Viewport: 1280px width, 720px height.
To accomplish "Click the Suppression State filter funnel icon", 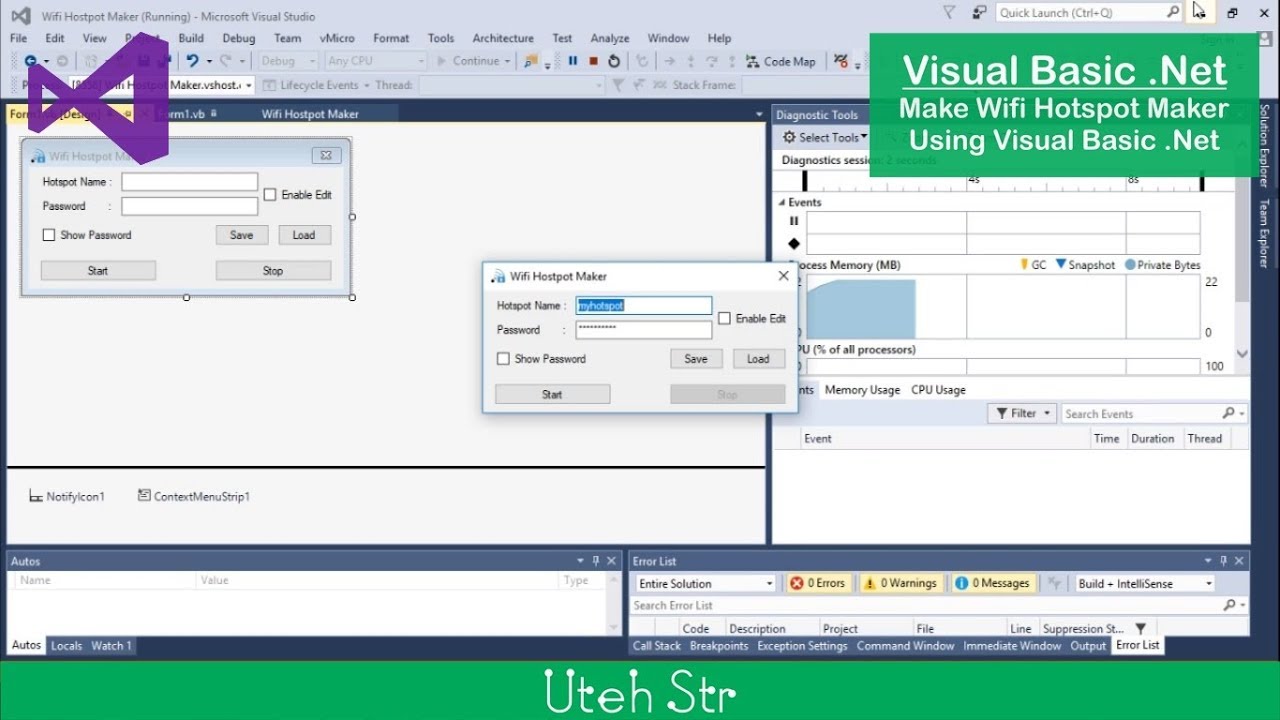I will 1140,629.
